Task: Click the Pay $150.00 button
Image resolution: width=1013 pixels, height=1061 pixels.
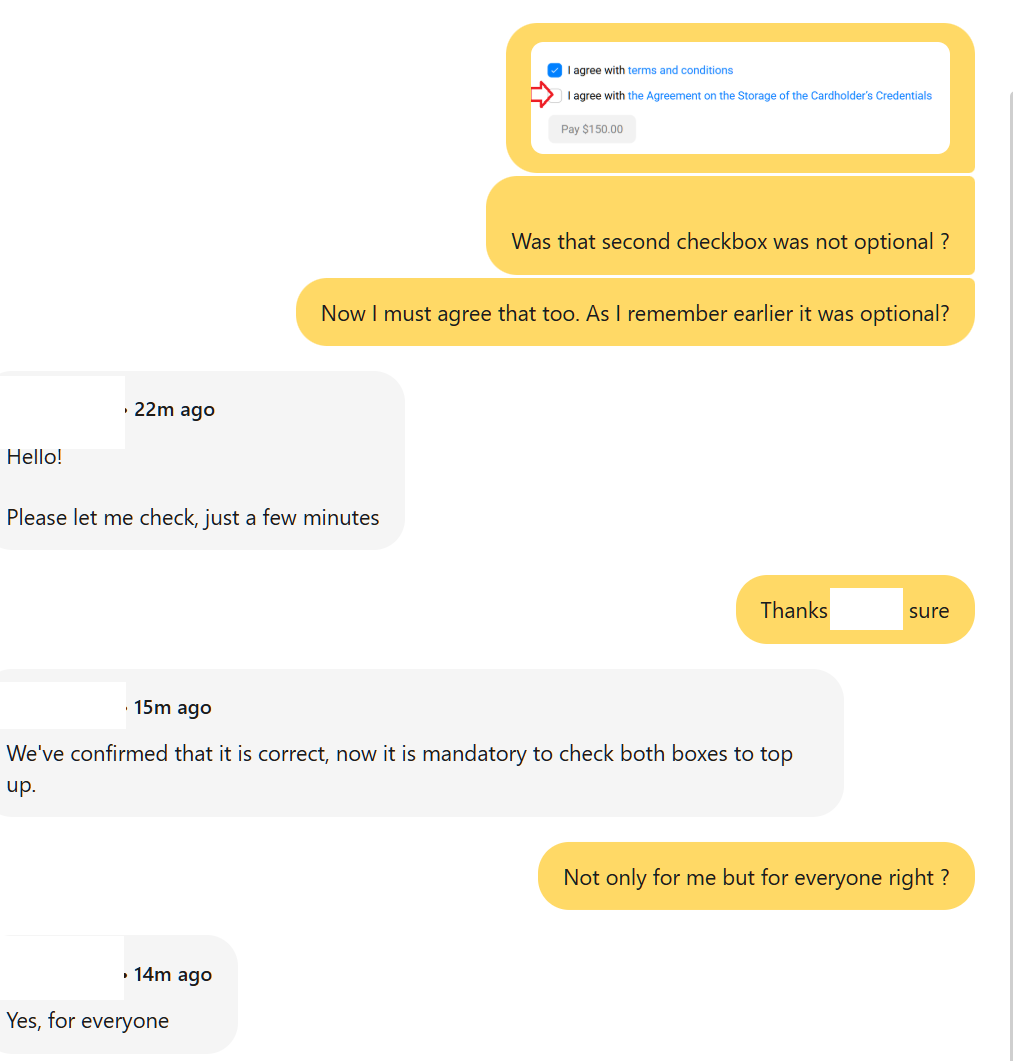Action: [592, 129]
